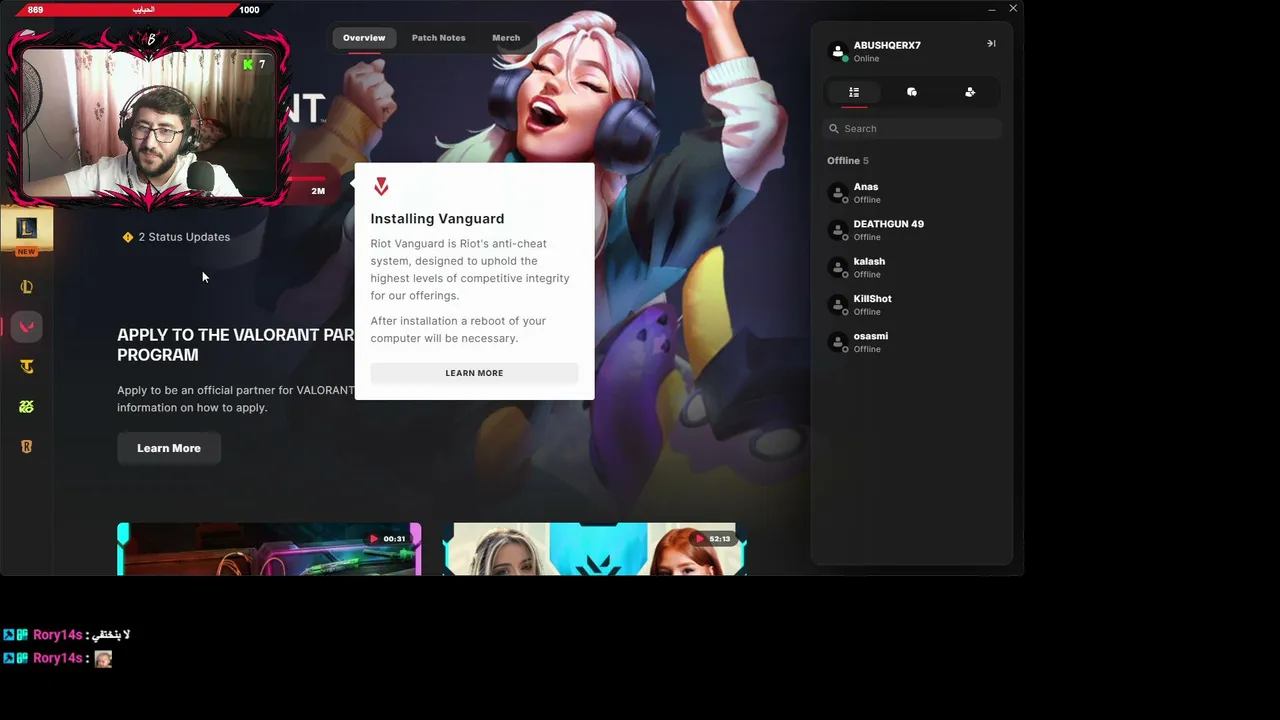This screenshot has height=720, width=1280.
Task: Select friend name kalash
Action: tap(869, 262)
